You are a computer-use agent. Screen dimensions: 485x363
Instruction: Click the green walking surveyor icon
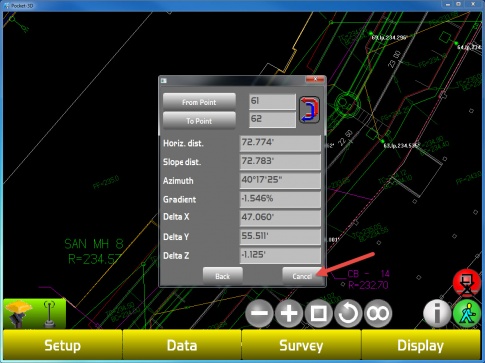pos(467,314)
